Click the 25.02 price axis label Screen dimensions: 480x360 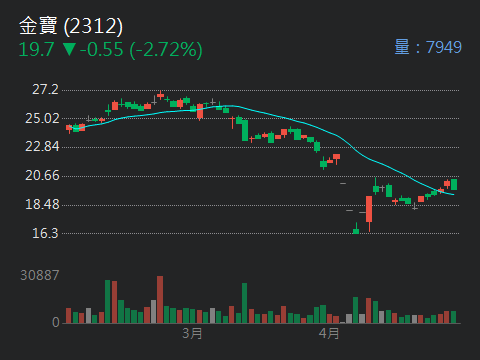42,118
